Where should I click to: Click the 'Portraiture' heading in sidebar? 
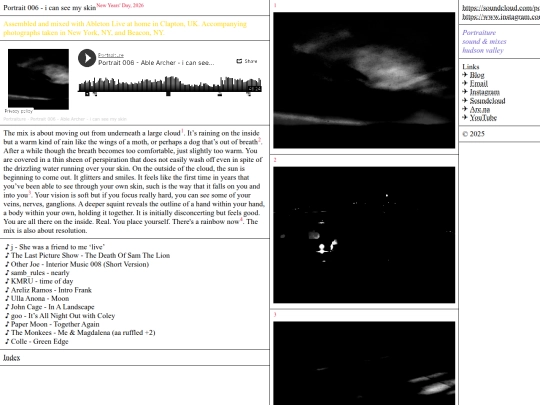click(x=479, y=32)
